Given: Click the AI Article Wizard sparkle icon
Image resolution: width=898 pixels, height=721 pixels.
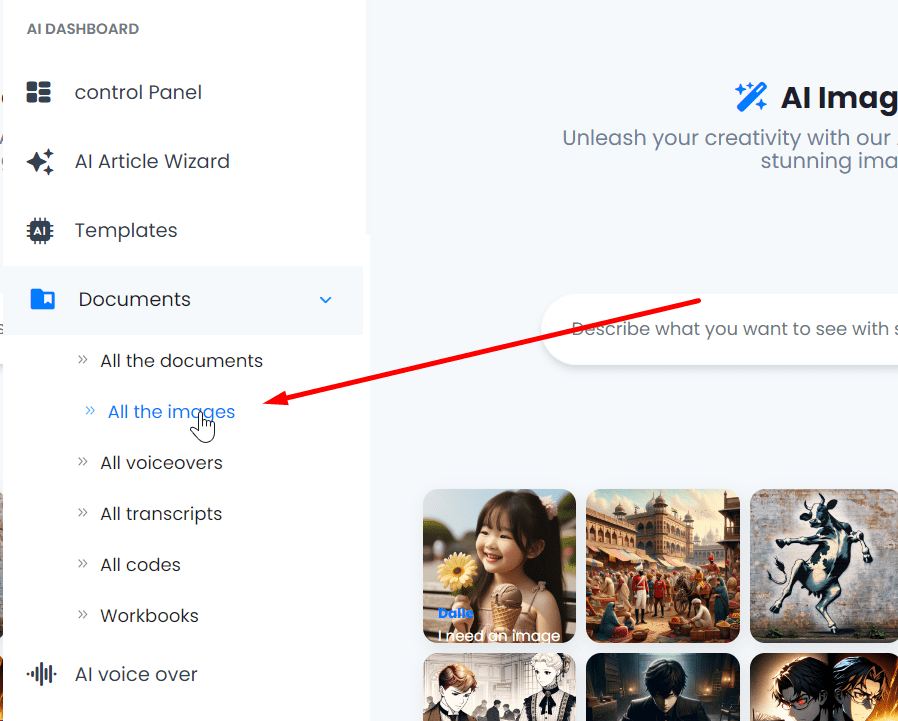Looking at the screenshot, I should pyautogui.click(x=40, y=162).
